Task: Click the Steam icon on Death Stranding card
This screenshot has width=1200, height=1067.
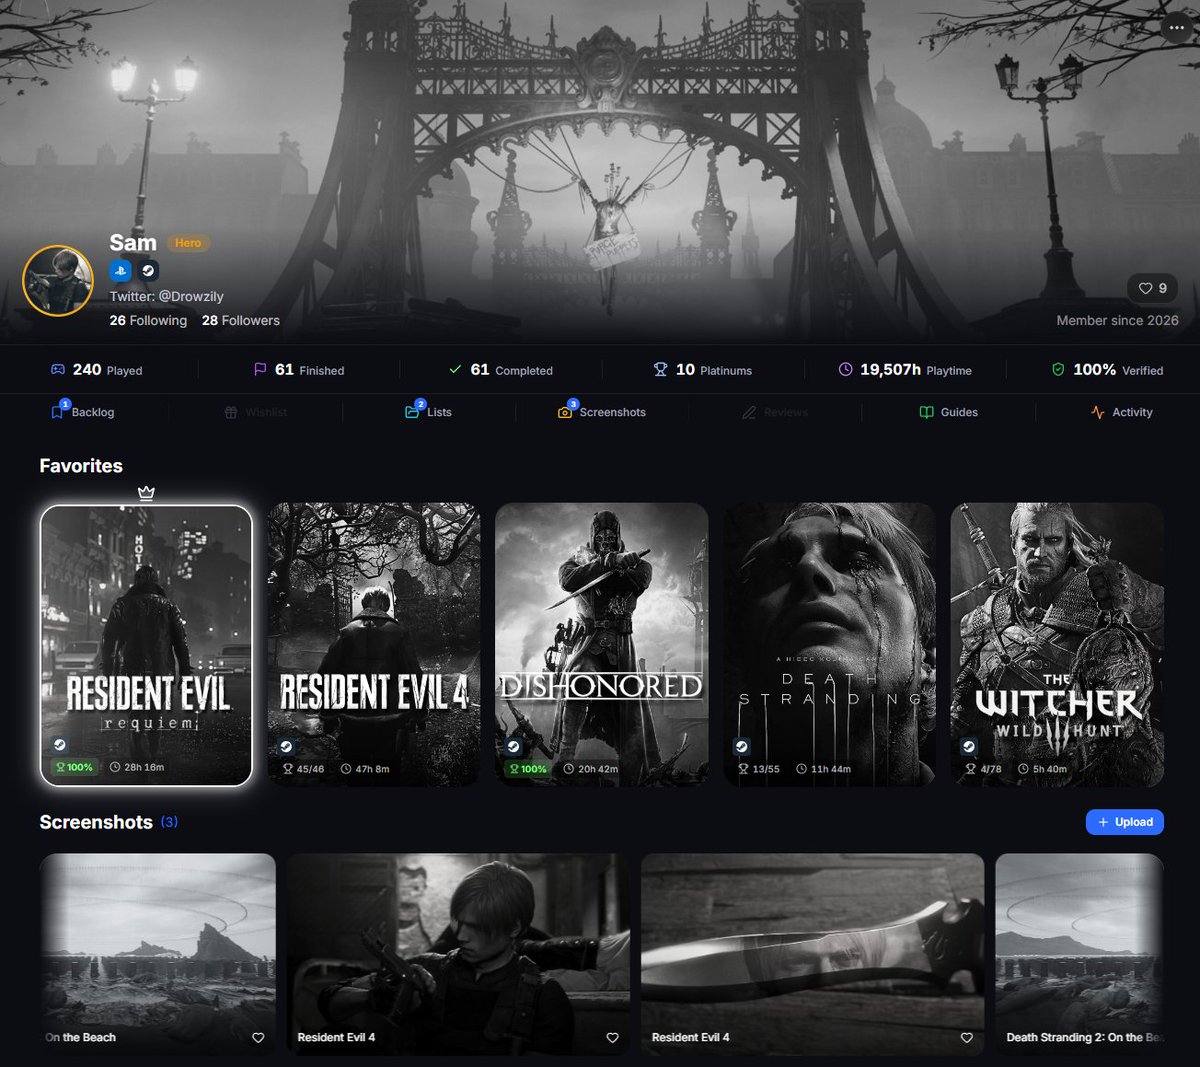Action: tap(741, 746)
